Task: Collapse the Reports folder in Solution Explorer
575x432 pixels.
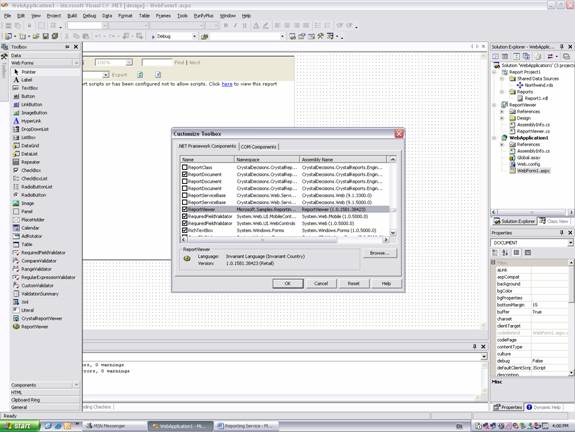Action: (x=502, y=92)
